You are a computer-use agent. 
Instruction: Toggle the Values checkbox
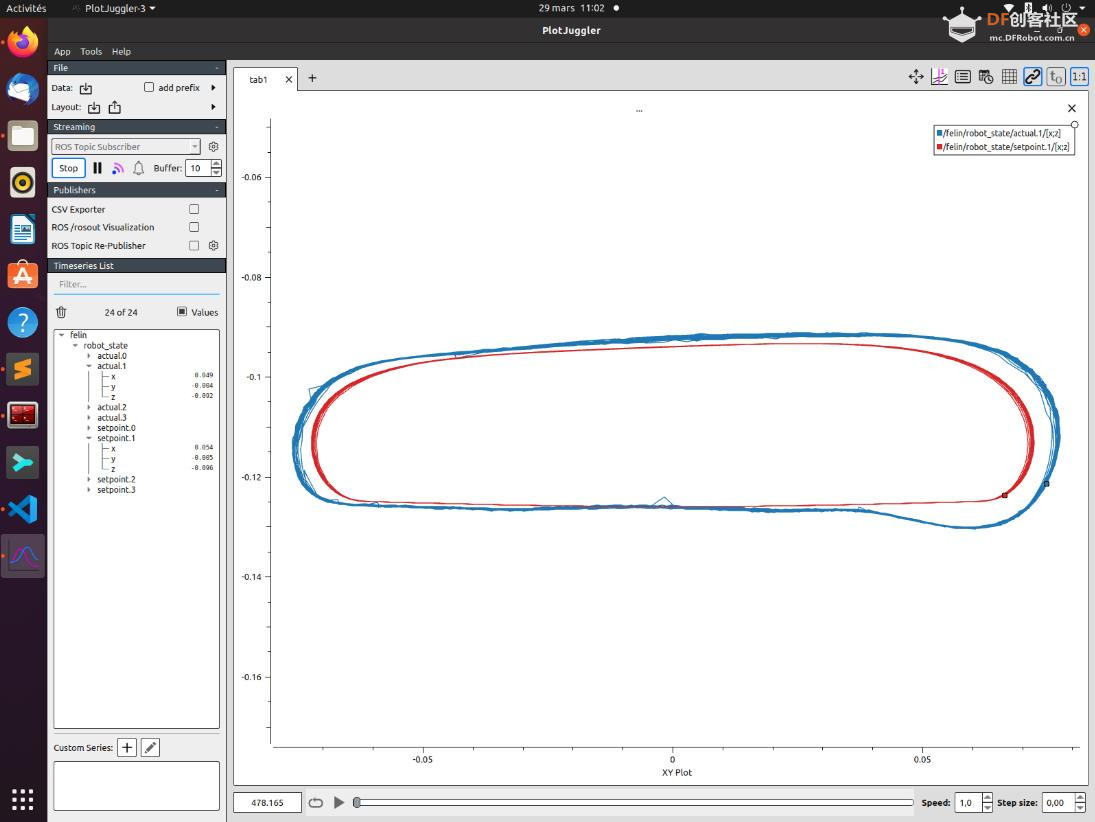pos(182,311)
